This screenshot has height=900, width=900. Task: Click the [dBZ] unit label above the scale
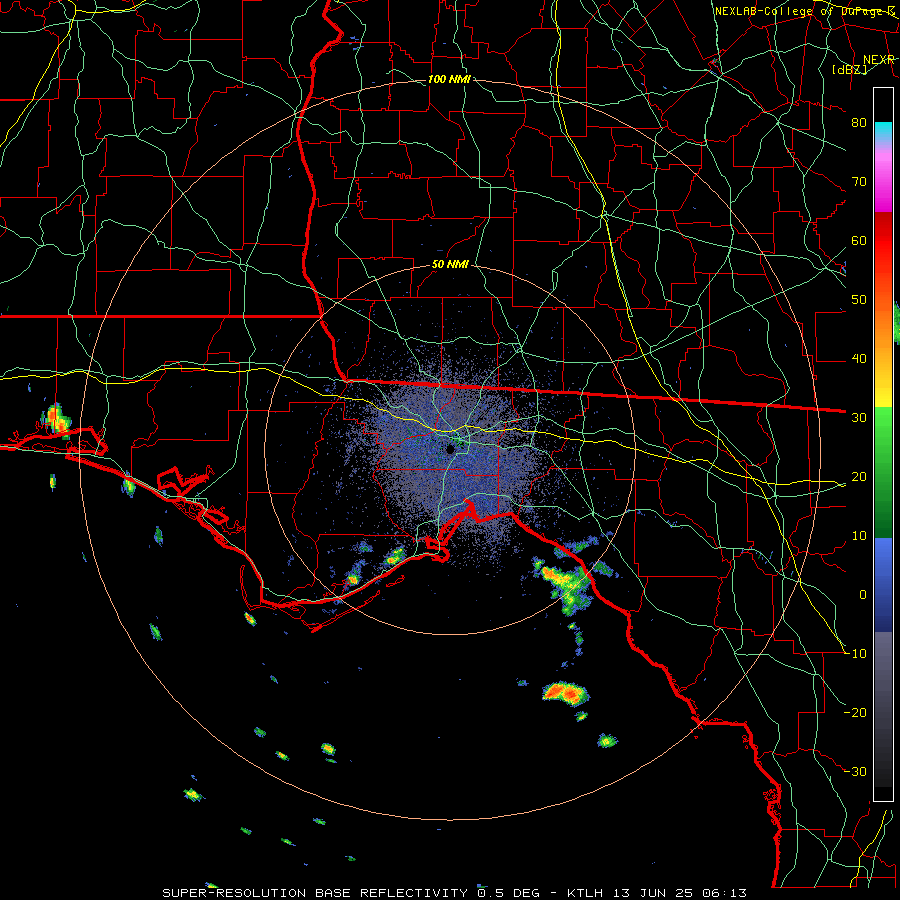pyautogui.click(x=849, y=69)
